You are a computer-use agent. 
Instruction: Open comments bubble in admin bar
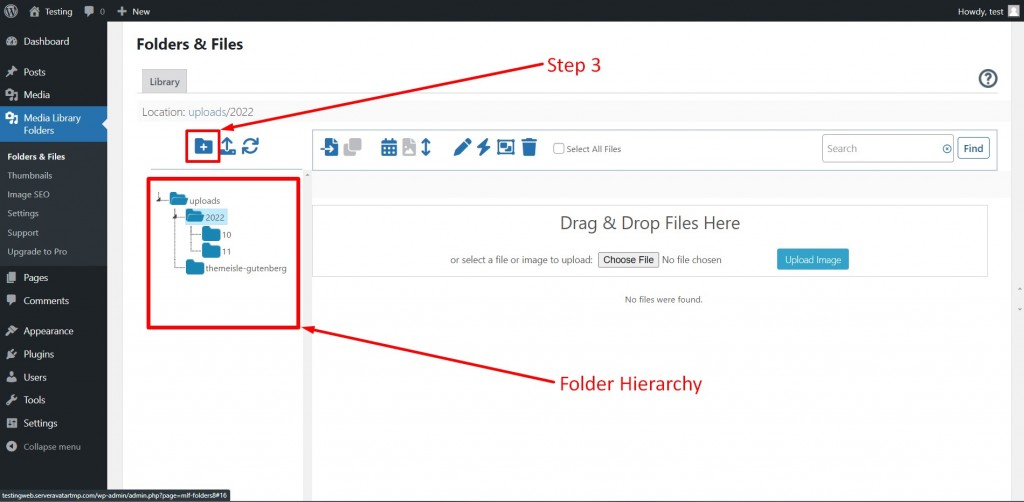point(90,11)
